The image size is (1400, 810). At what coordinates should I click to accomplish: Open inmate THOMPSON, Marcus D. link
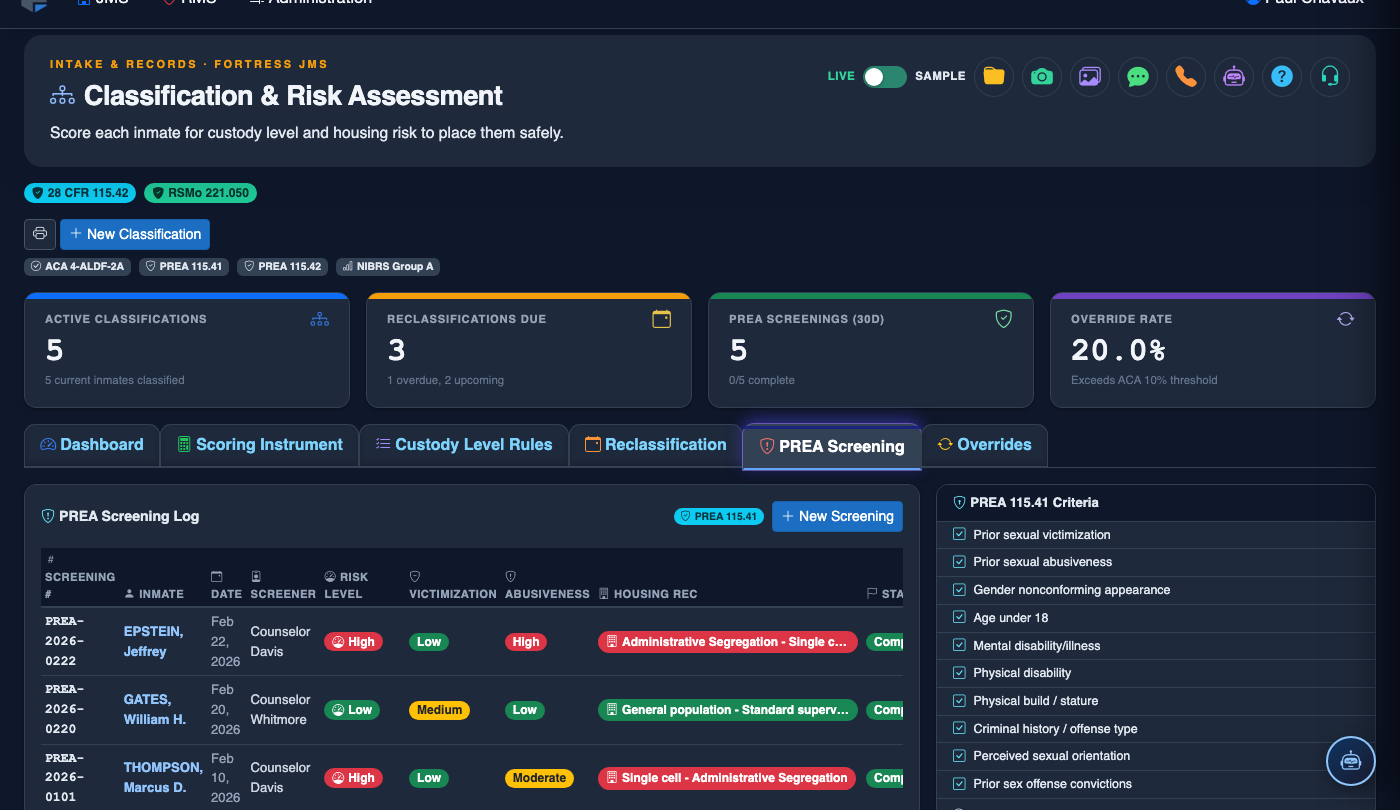(163, 778)
